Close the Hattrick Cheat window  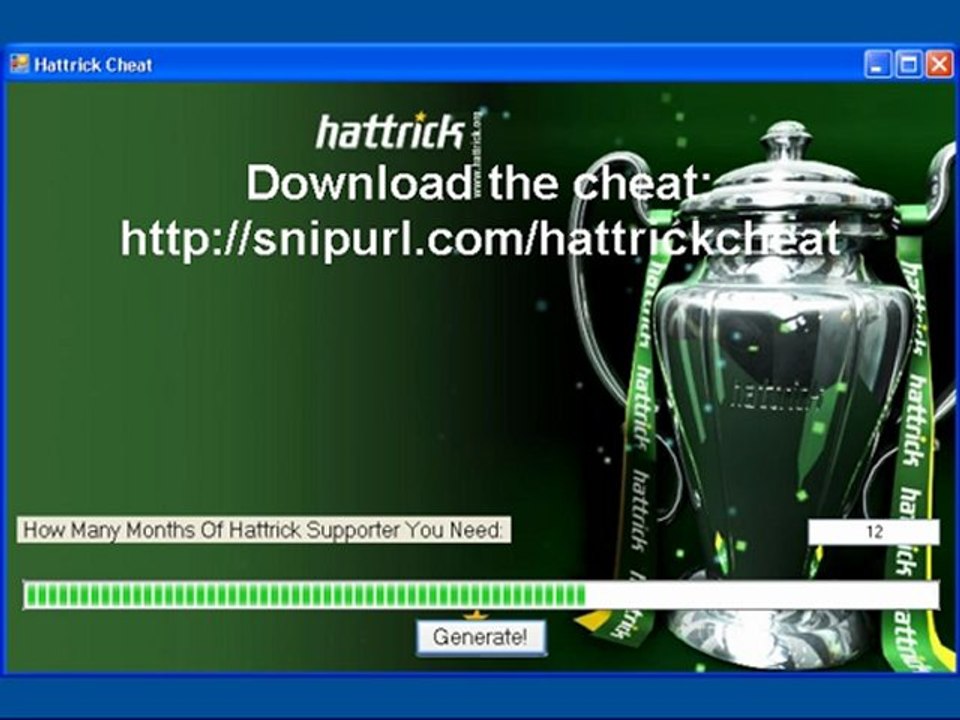(x=939, y=64)
